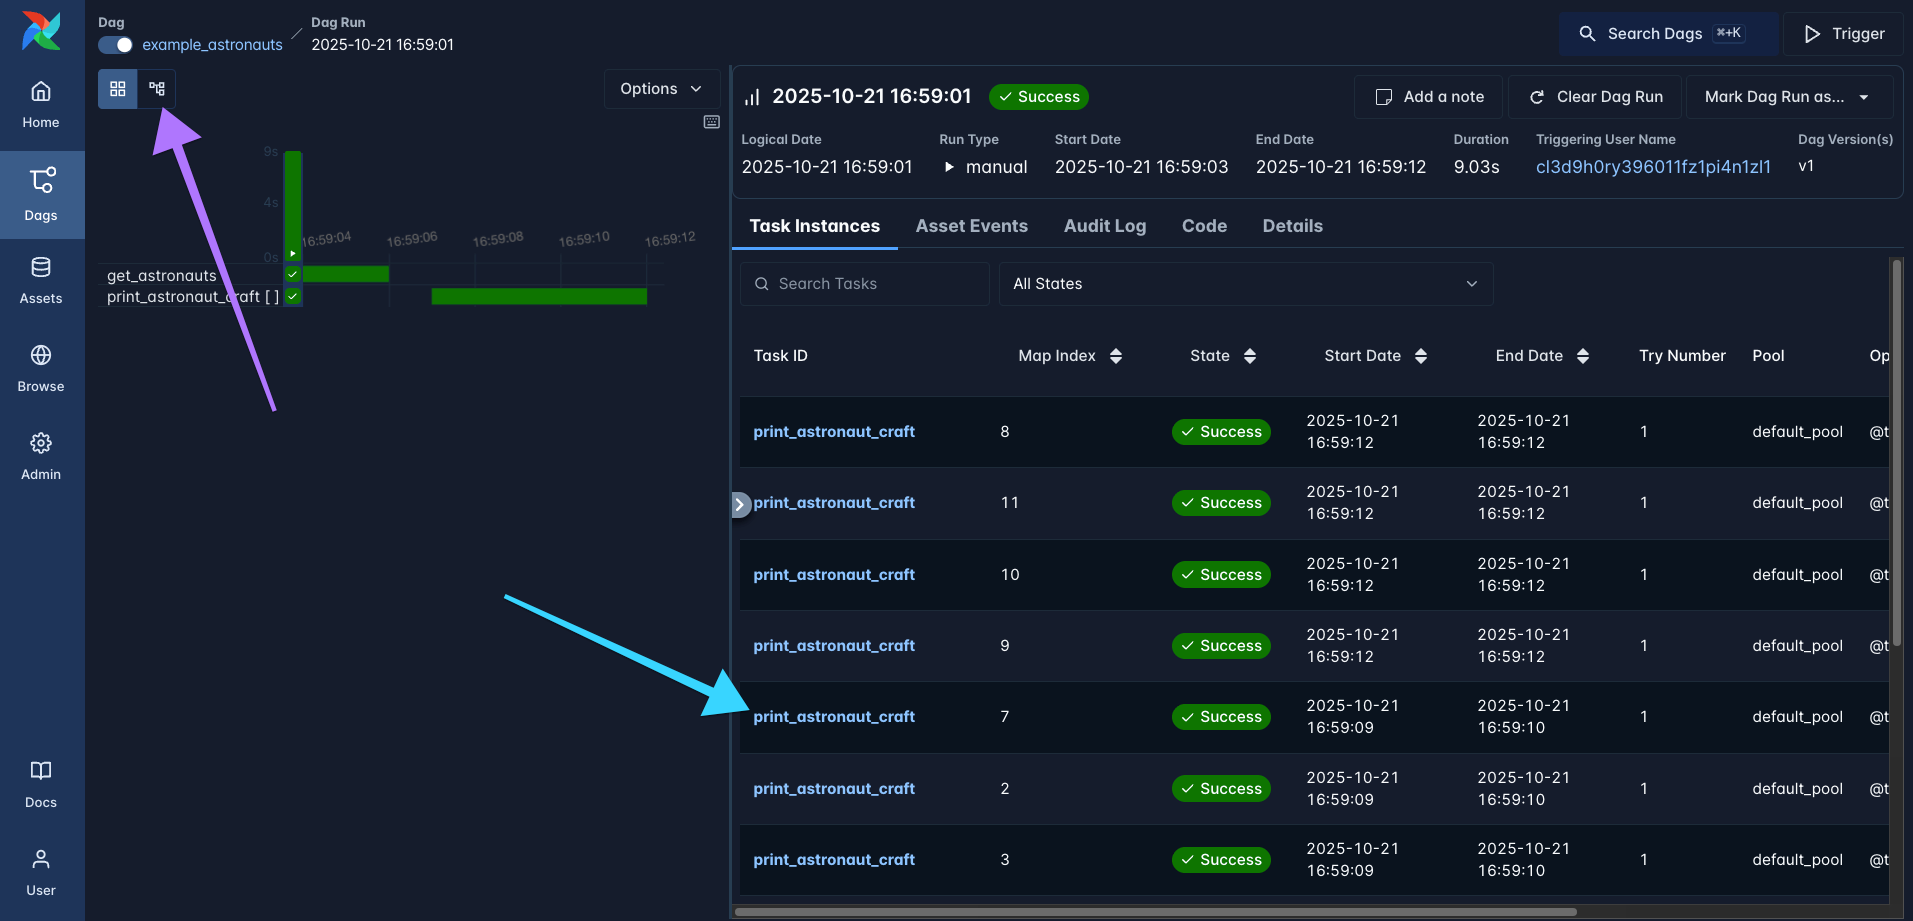Open the Code tab
The height and width of the screenshot is (921, 1913).
(1204, 226)
